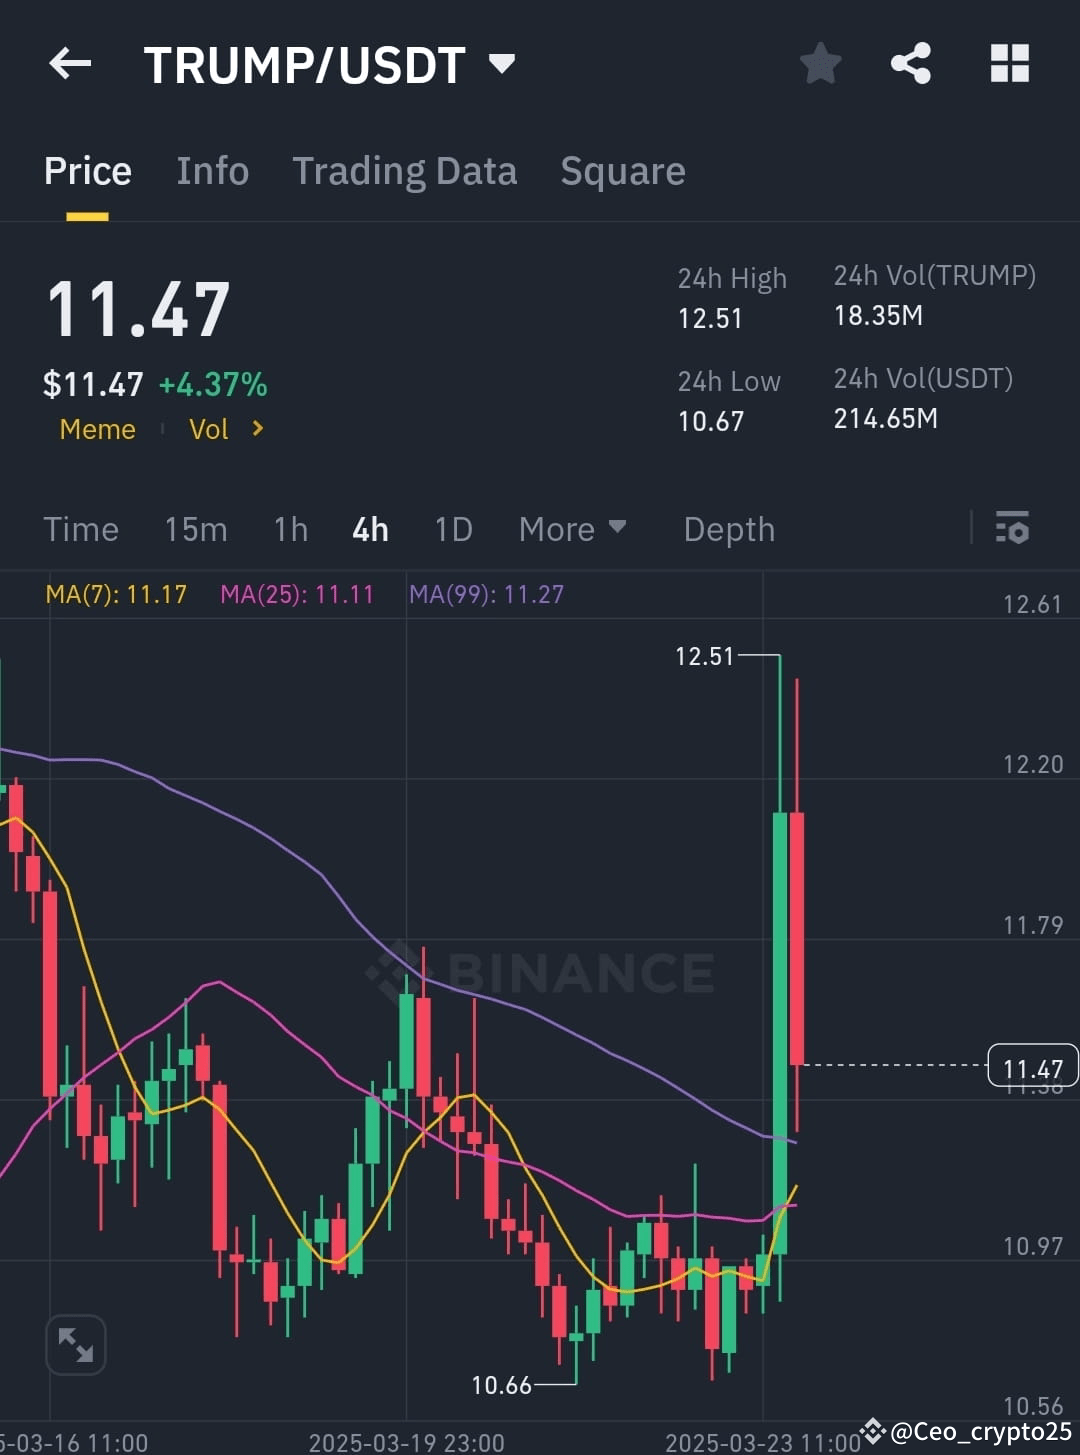Open the TRUMP/USDT pair selector dropdown
The width and height of the screenshot is (1080, 1455).
click(502, 63)
